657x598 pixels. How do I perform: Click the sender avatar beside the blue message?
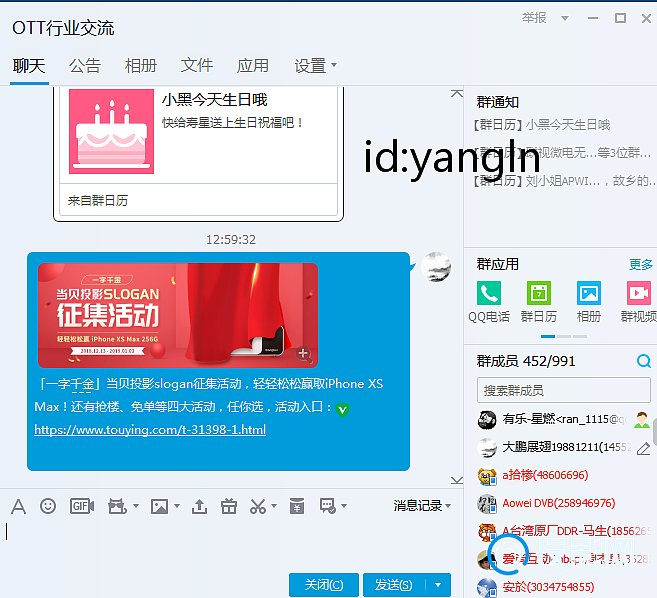[436, 267]
